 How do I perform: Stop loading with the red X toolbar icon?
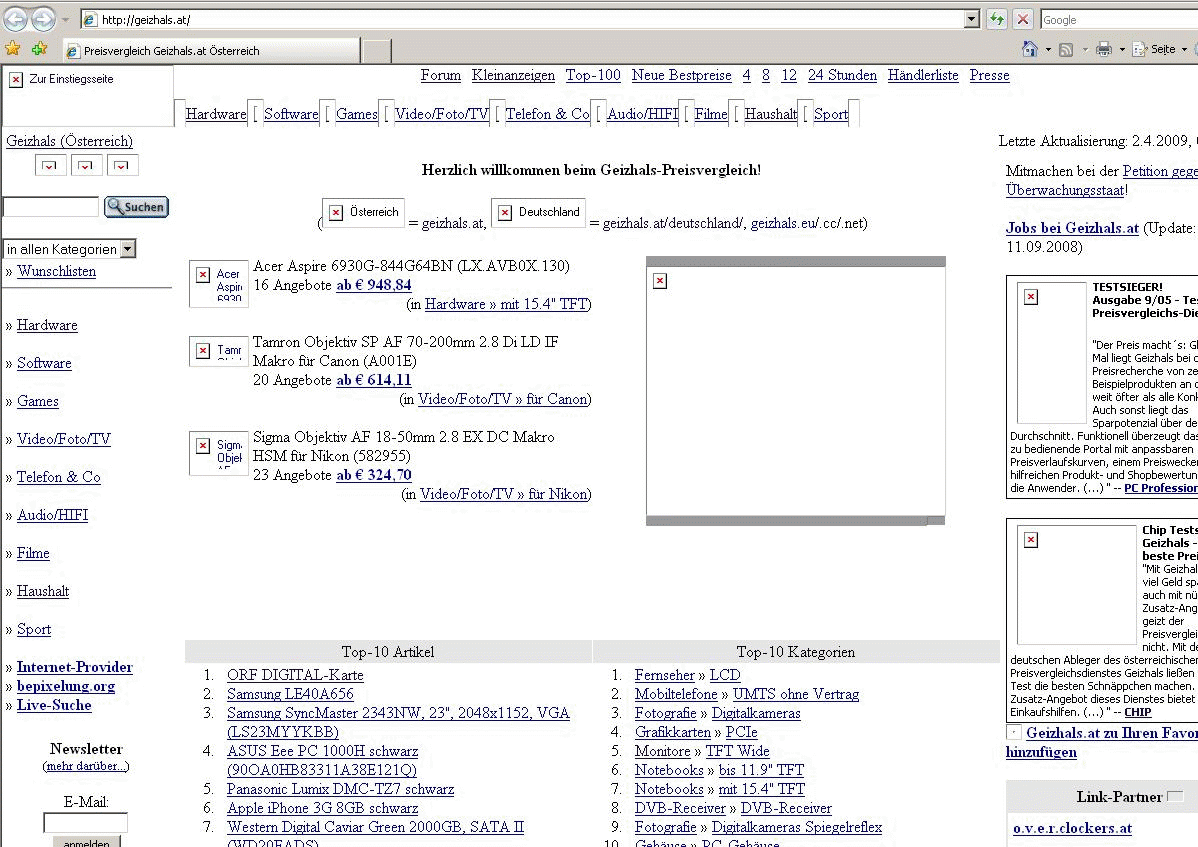[x=1023, y=19]
